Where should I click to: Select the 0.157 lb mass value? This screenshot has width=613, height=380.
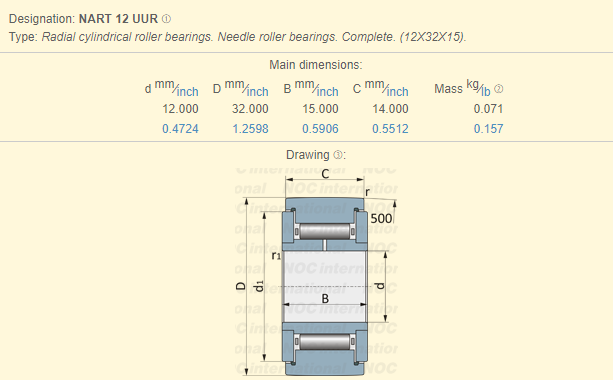coord(488,129)
